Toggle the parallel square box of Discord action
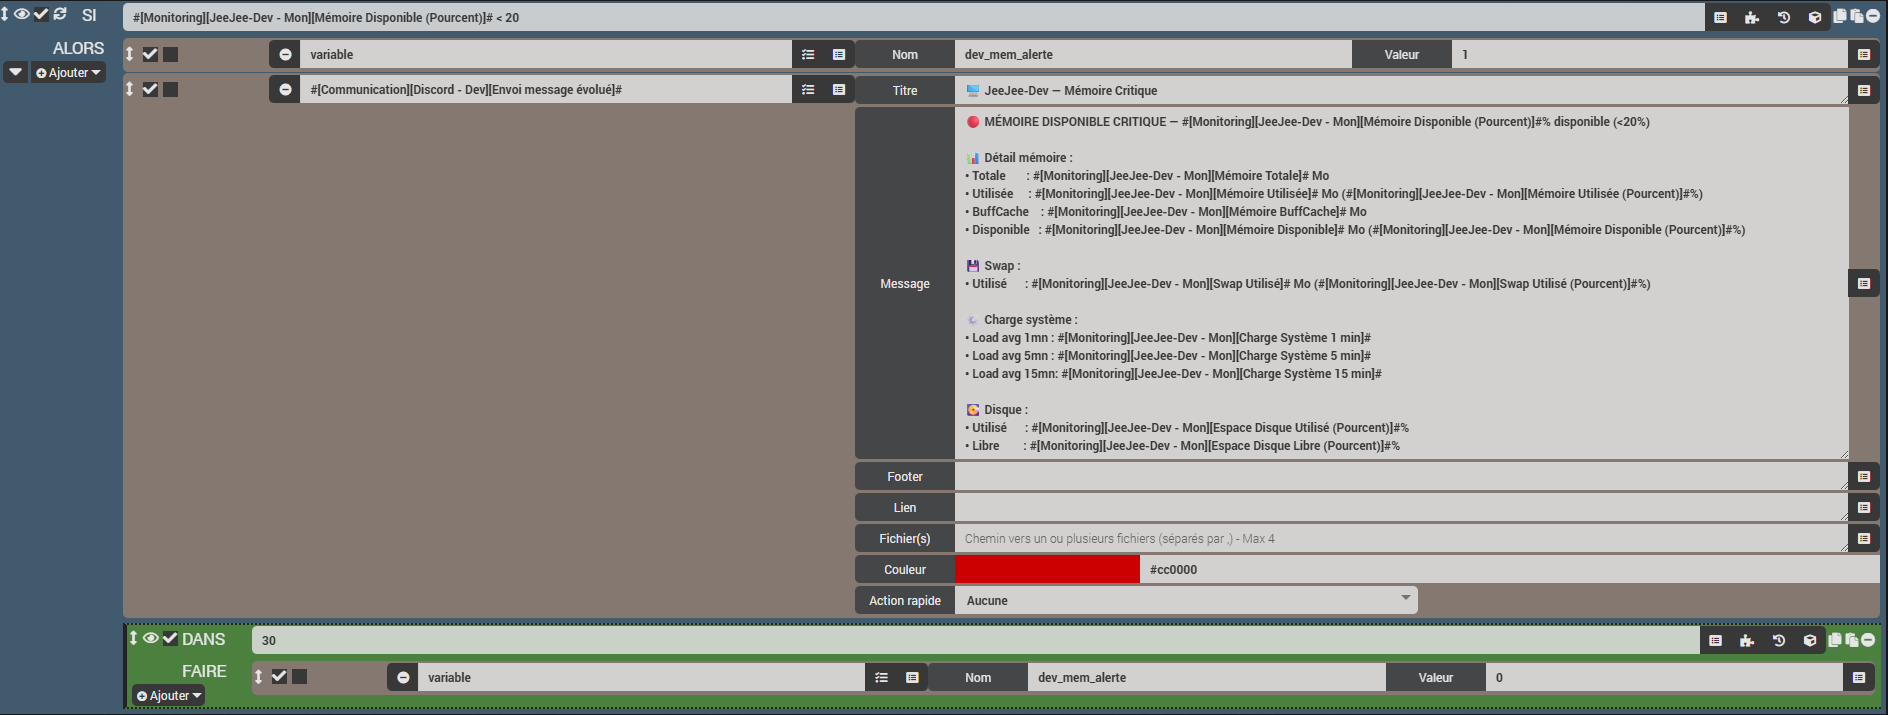This screenshot has width=1888, height=715. pyautogui.click(x=171, y=89)
